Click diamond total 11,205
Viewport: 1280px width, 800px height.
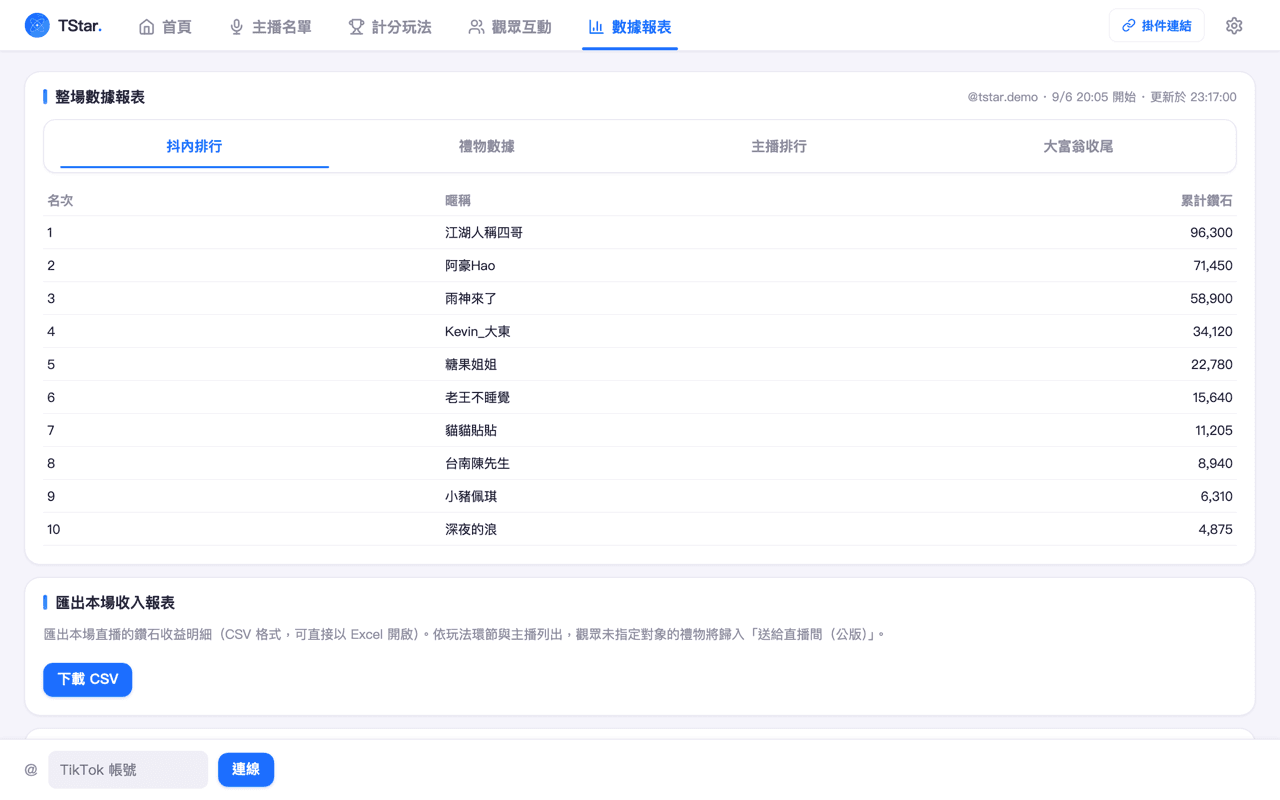1214,430
